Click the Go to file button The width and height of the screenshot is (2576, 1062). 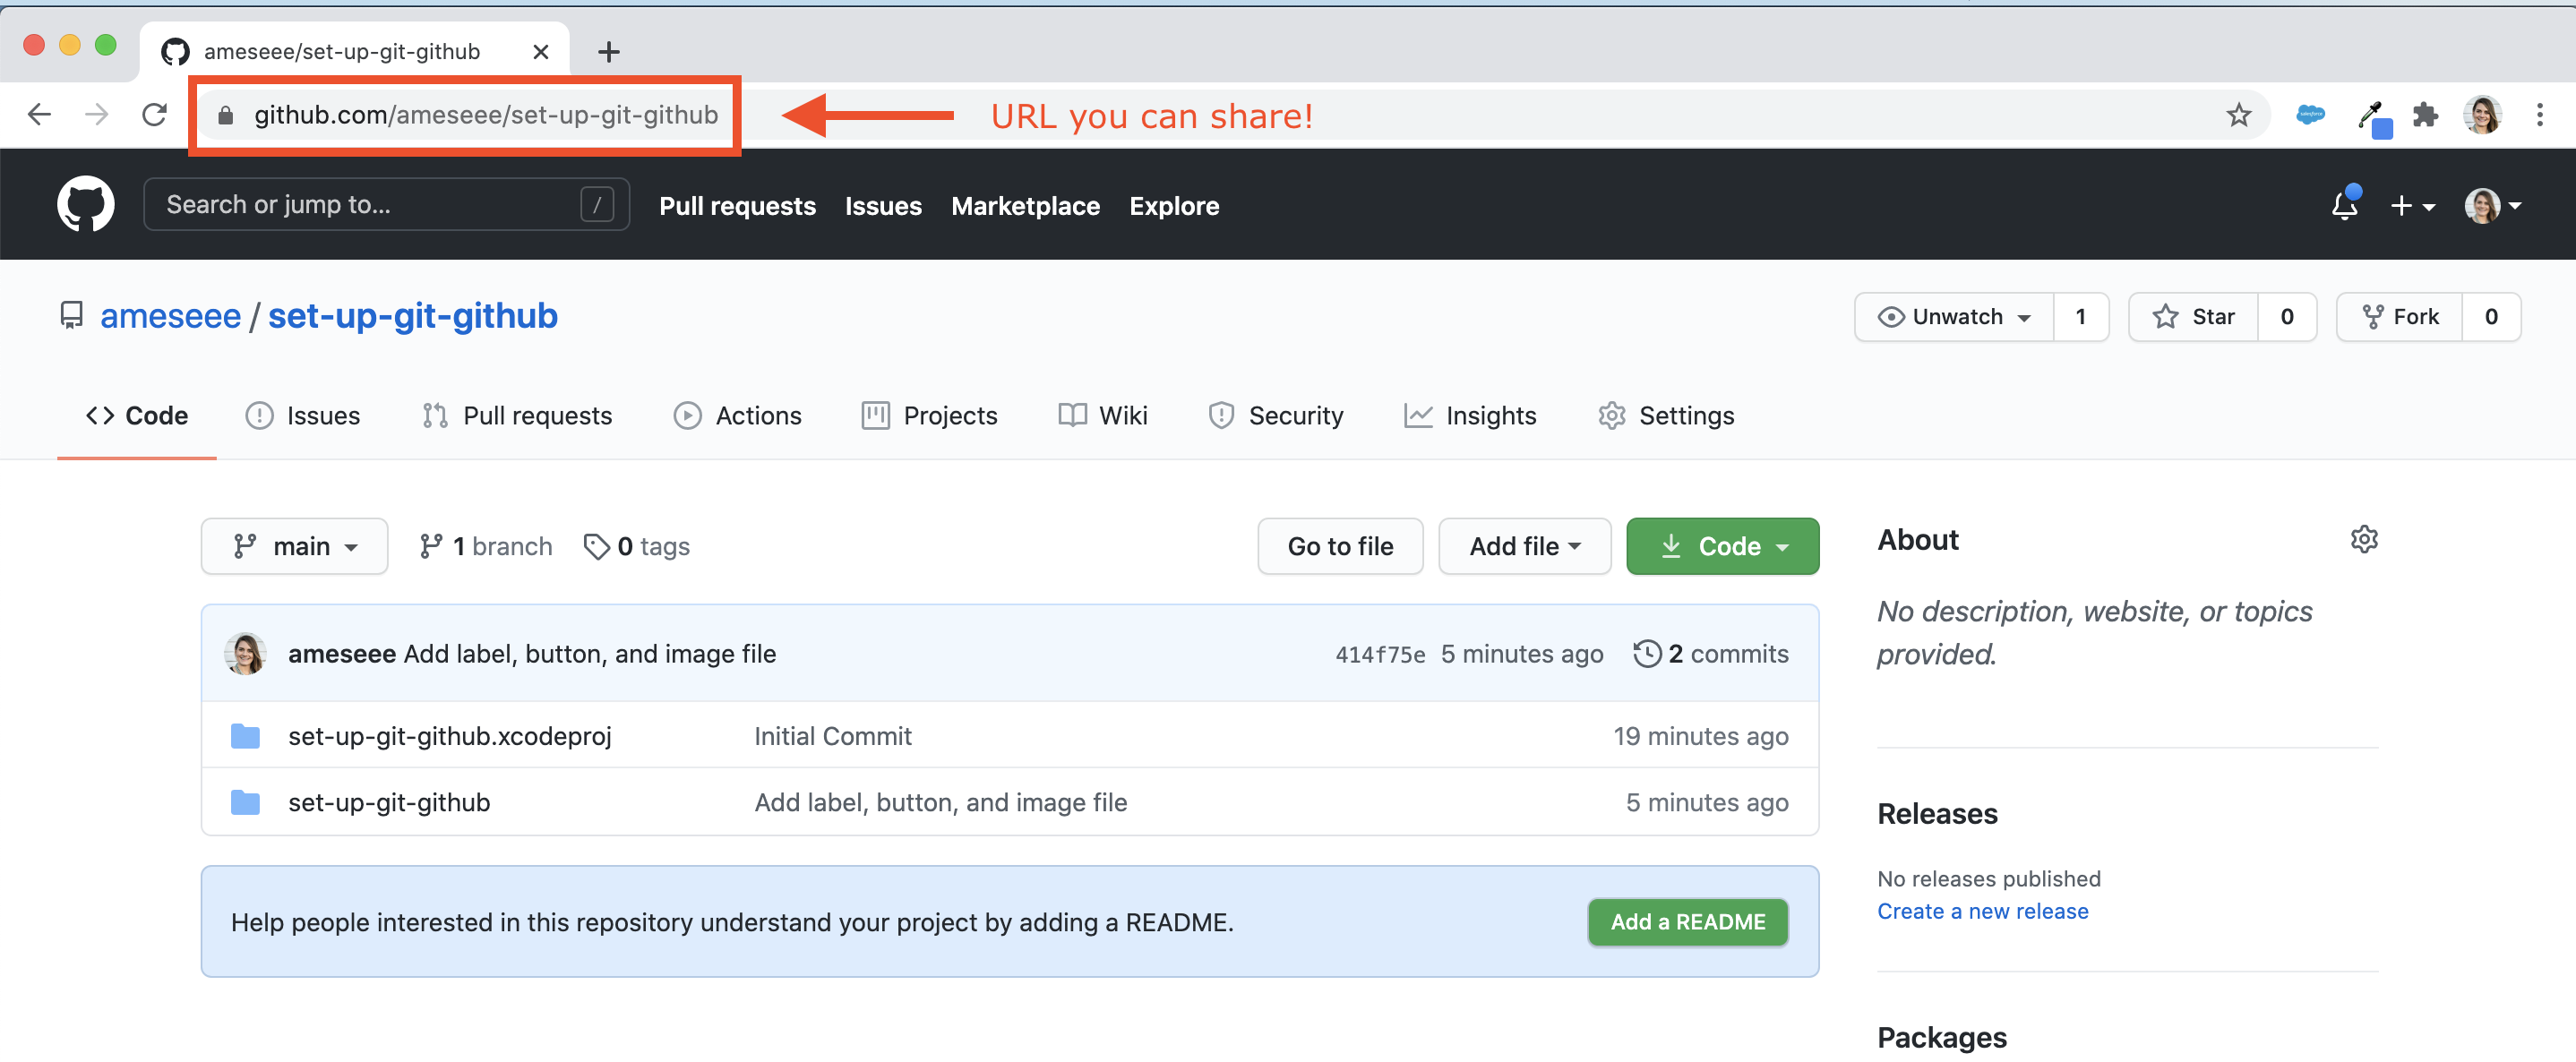pos(1340,546)
